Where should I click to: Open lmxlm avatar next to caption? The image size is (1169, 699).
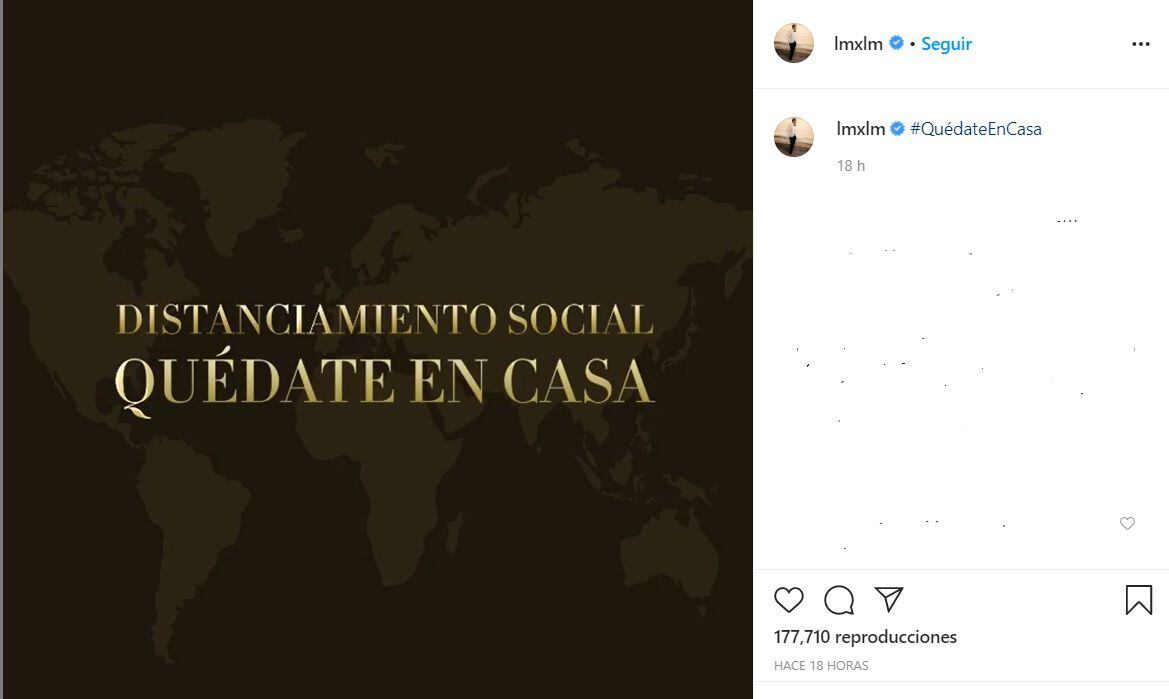click(x=794, y=137)
